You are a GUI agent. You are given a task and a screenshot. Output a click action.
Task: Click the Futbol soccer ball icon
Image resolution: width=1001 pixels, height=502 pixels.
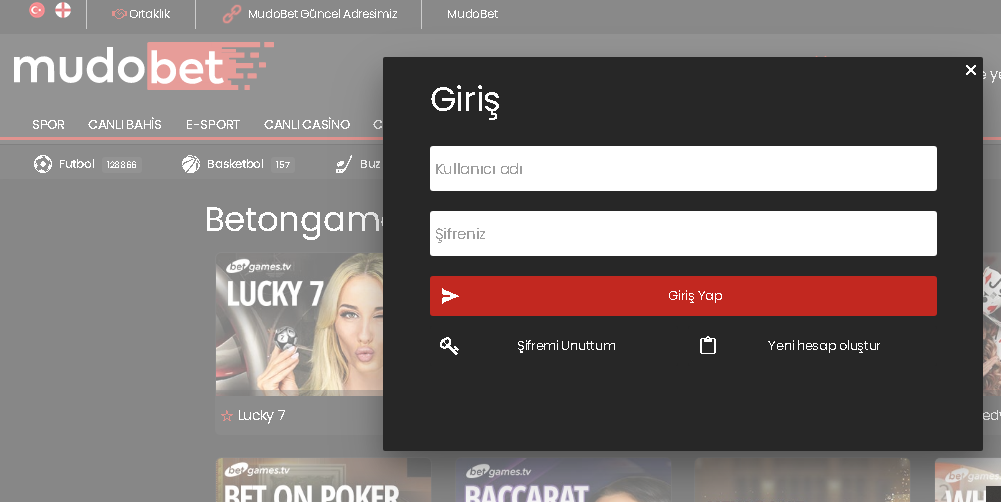click(43, 164)
